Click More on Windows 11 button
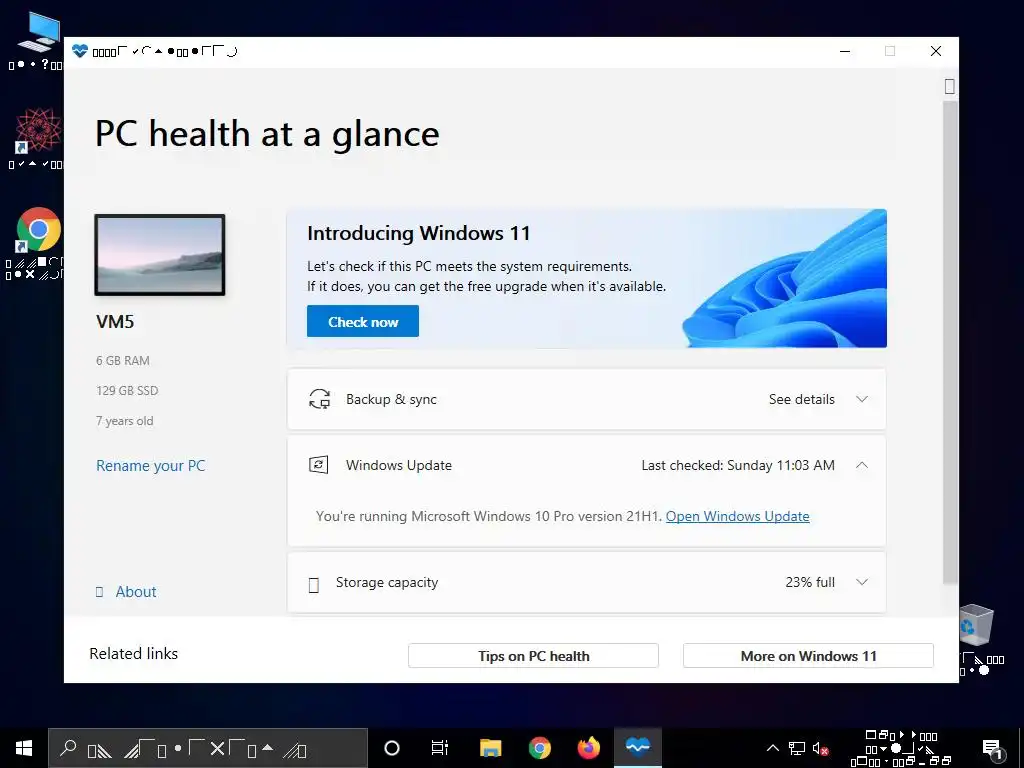The image size is (1024, 768). pos(808,656)
